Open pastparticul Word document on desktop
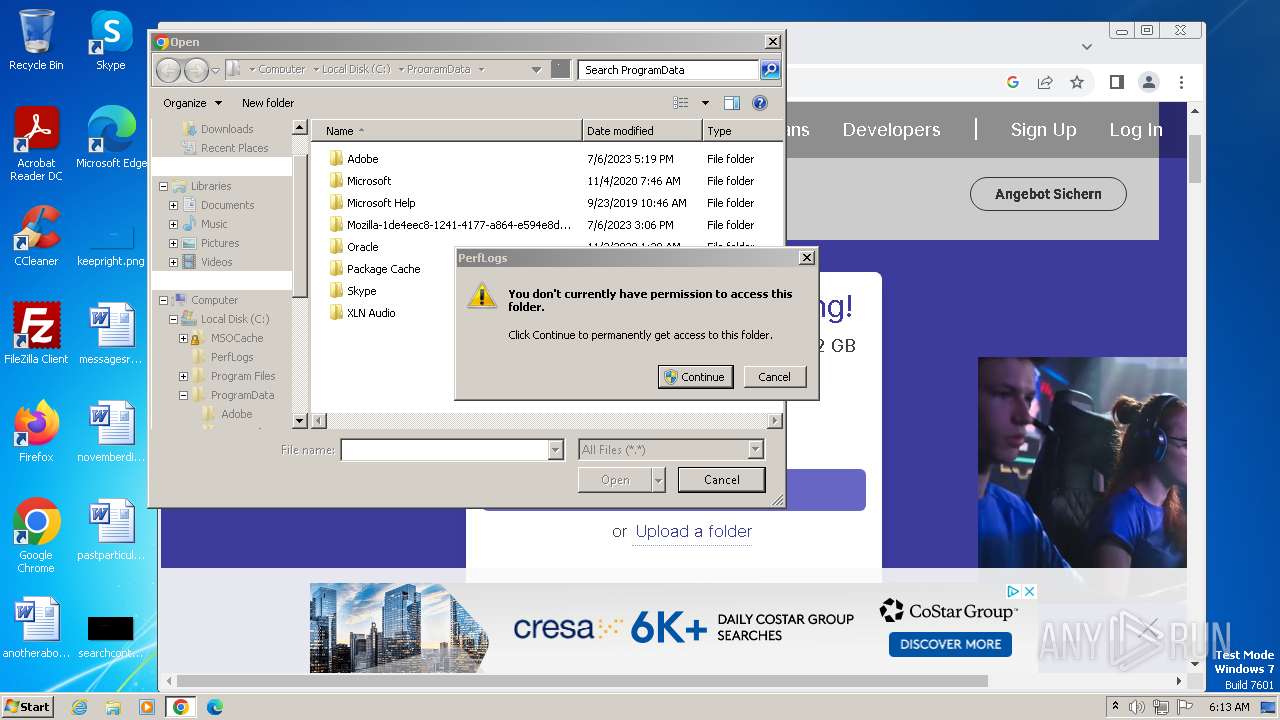Image resolution: width=1280 pixels, height=720 pixels. 111,530
